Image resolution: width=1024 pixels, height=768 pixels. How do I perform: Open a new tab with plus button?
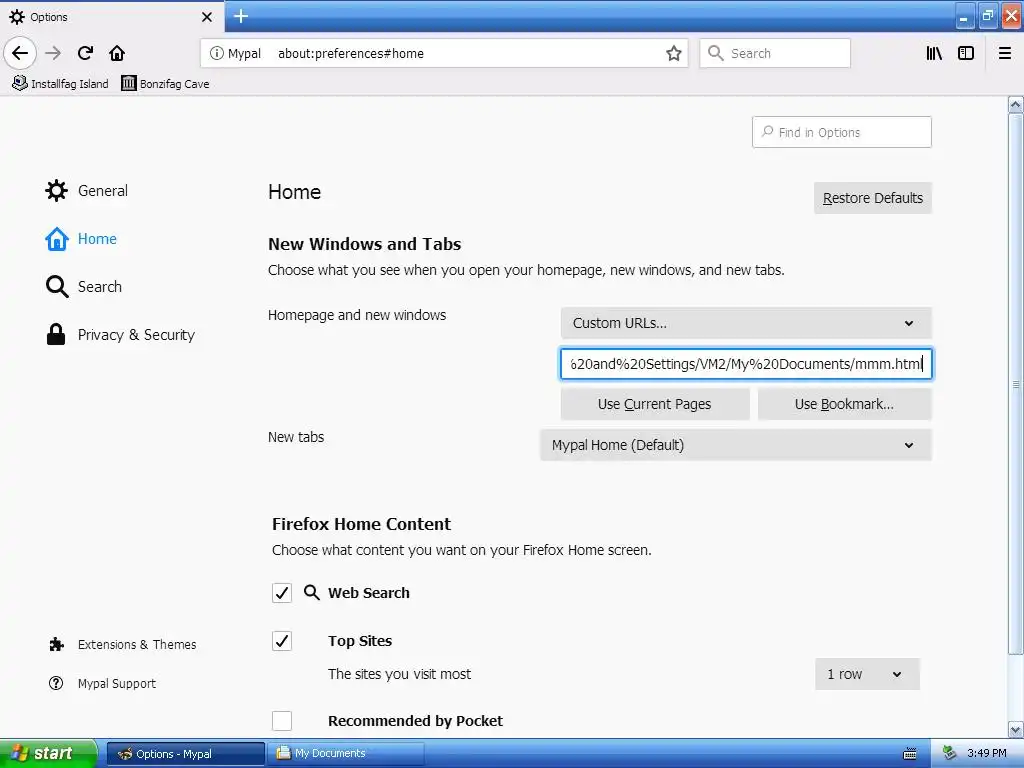click(241, 16)
